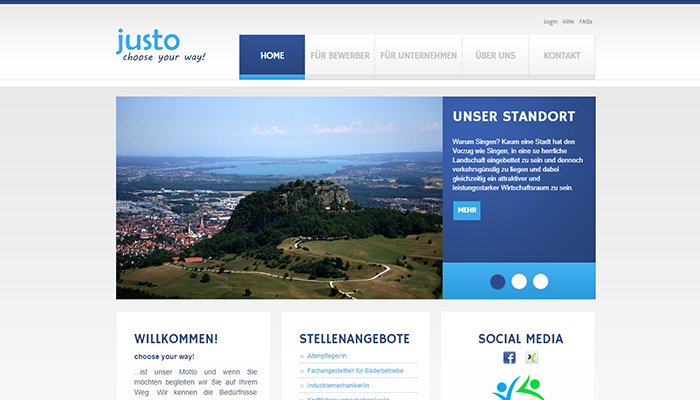The height and width of the screenshot is (400, 700).
Task: Click the Login link
Action: coord(550,21)
